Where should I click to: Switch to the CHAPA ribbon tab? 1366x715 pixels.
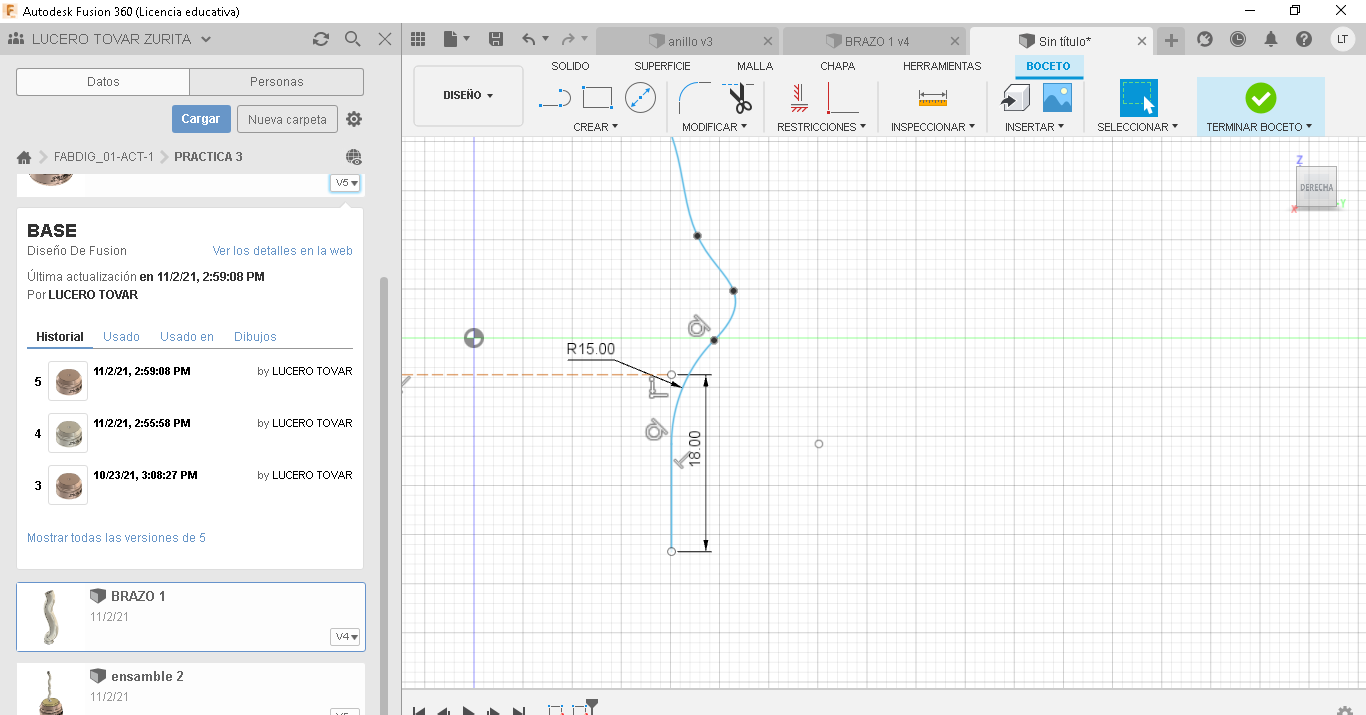click(x=838, y=66)
